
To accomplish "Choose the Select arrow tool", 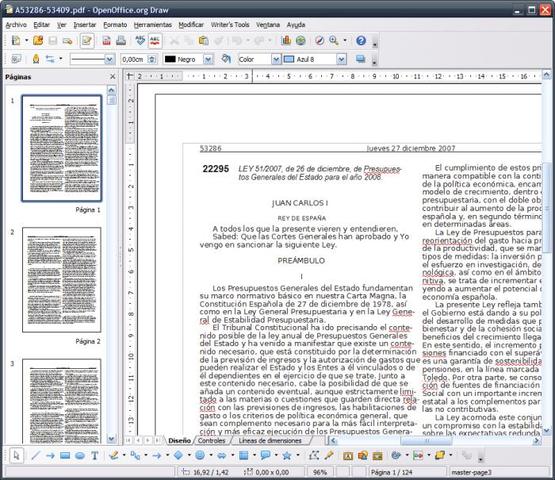I will (16, 456).
